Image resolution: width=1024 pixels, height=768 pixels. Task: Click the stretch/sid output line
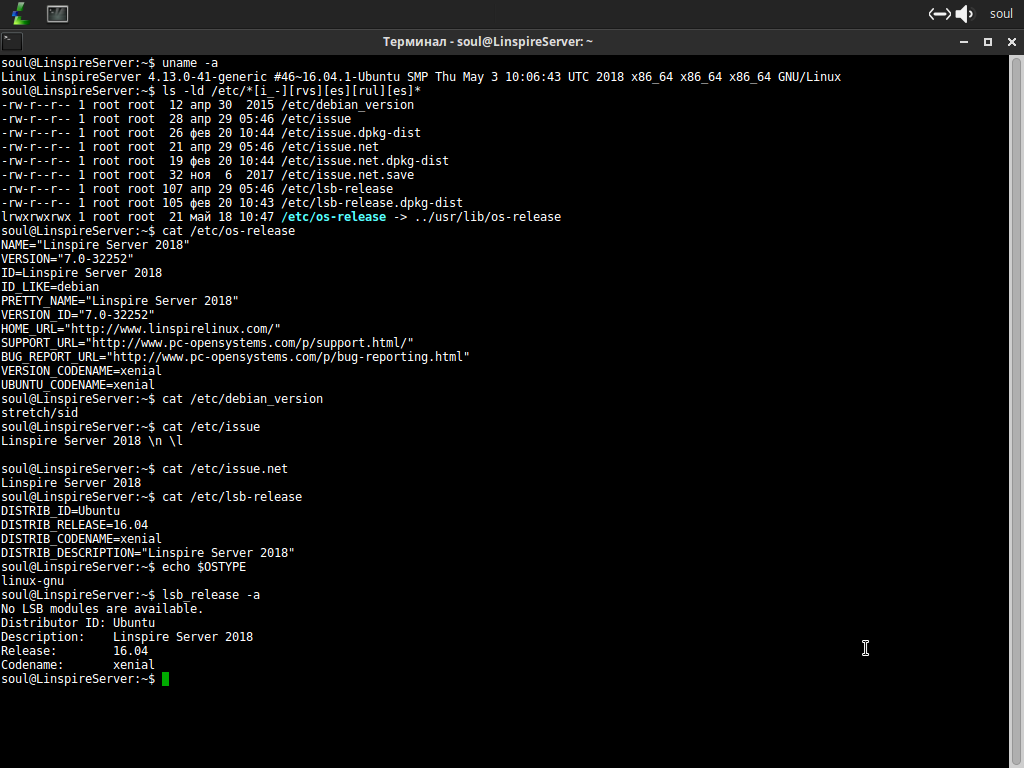click(x=40, y=413)
